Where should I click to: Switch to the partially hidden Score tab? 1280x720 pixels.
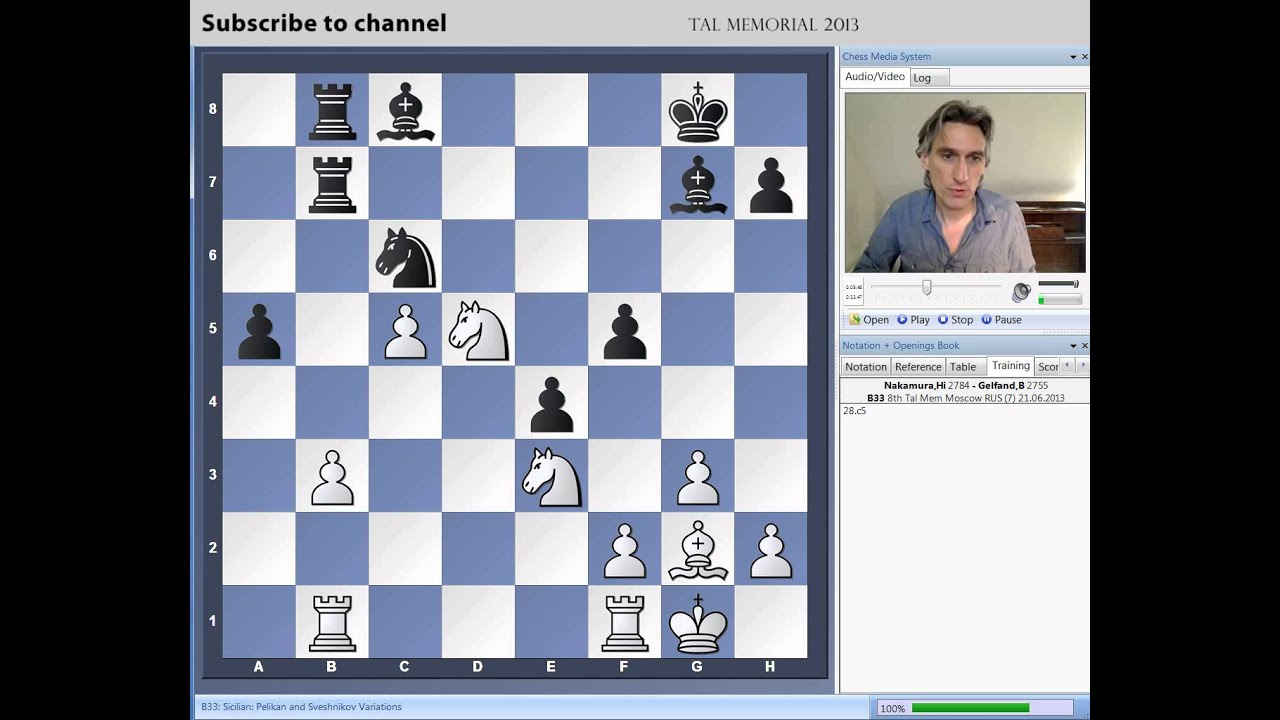(x=1047, y=367)
